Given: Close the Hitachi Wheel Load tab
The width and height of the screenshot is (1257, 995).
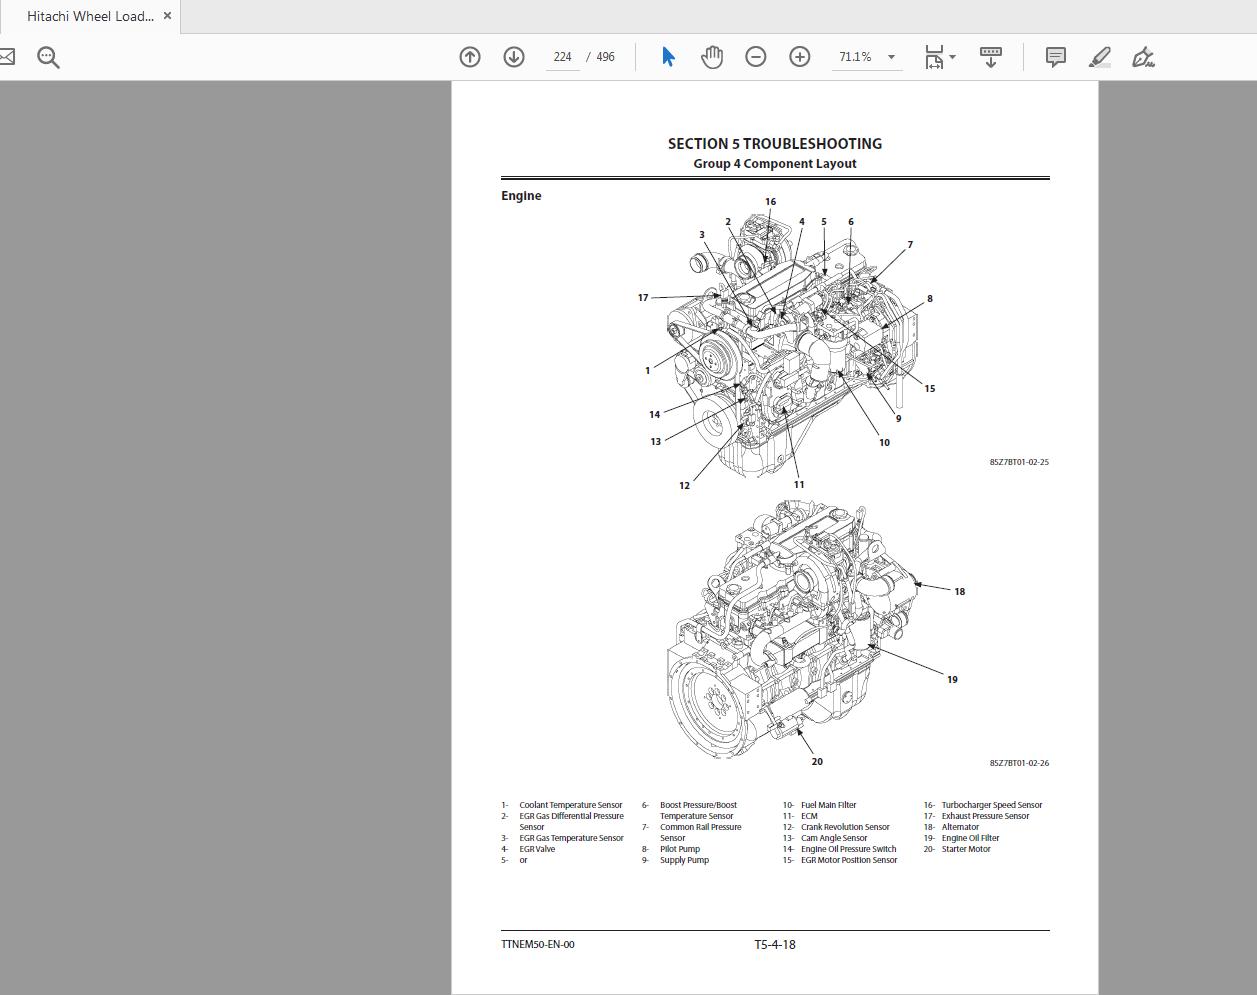Looking at the screenshot, I should coord(166,16).
